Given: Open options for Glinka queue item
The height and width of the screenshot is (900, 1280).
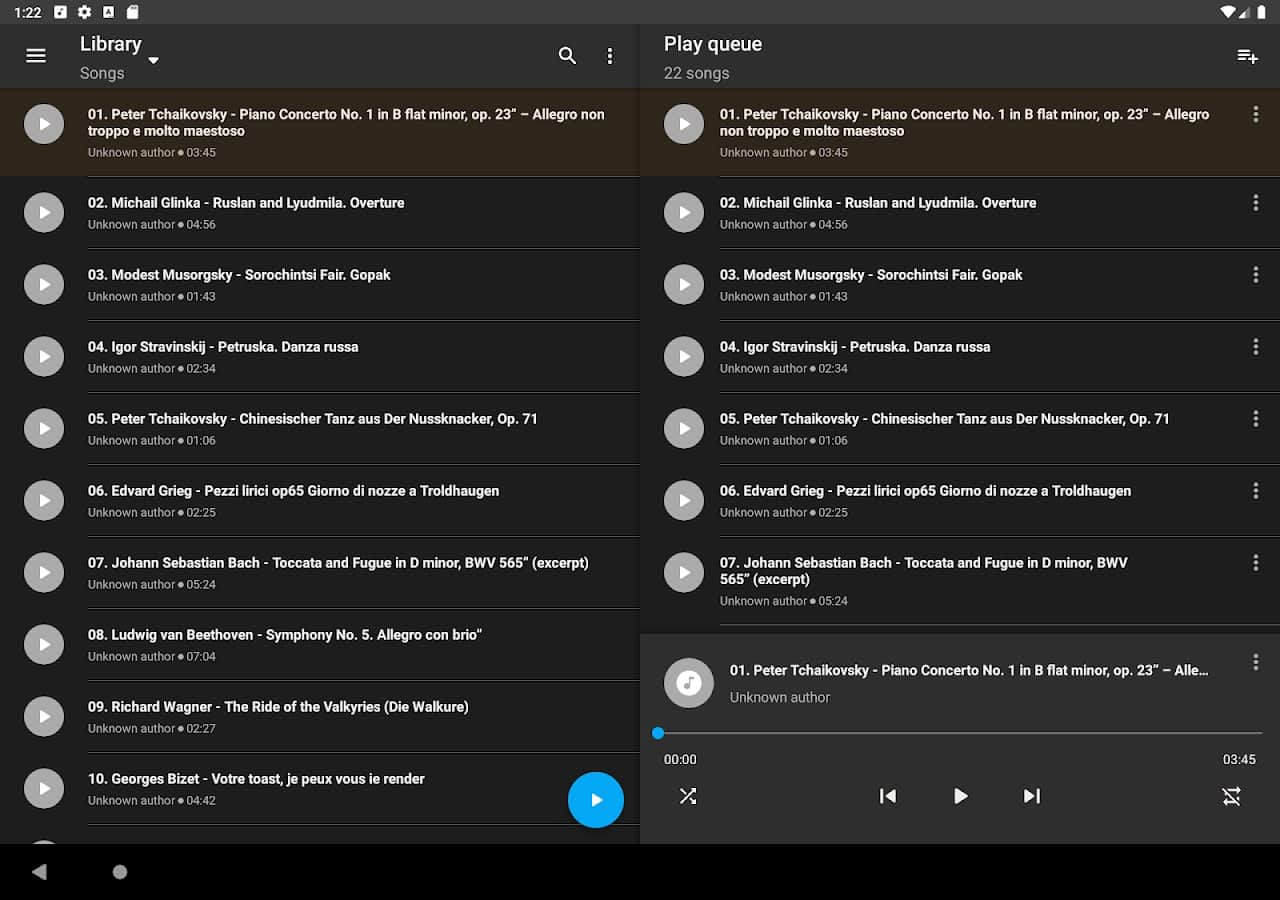Looking at the screenshot, I should 1256,203.
